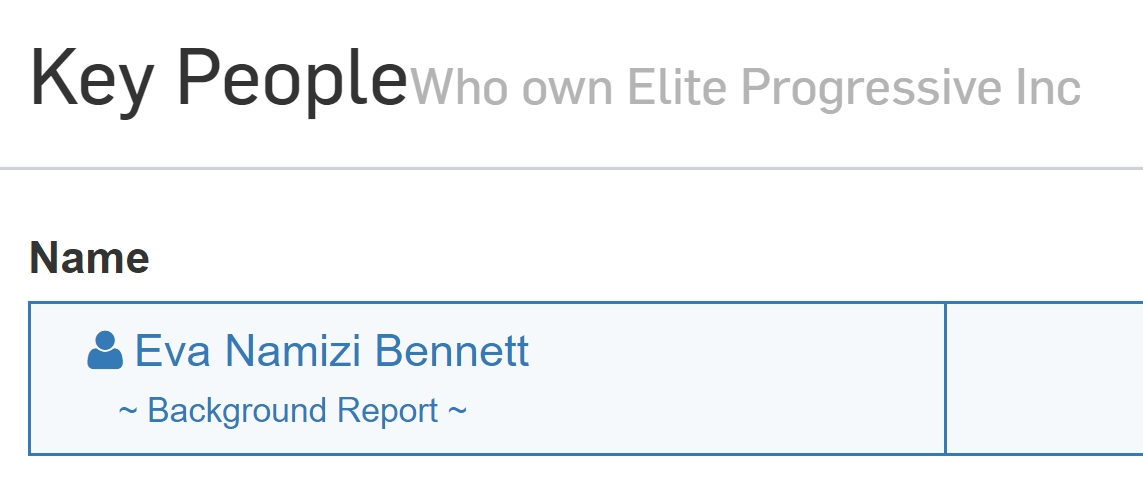Screen dimensions: 1143x500
Task: Click the leading tilde before Background Report
Action: (x=128, y=410)
